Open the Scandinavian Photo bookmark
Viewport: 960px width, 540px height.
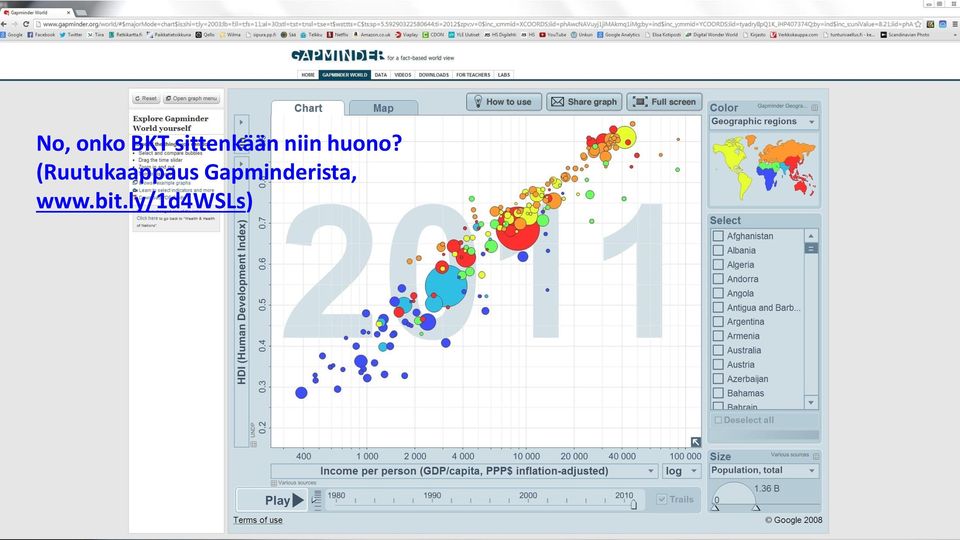[906, 35]
